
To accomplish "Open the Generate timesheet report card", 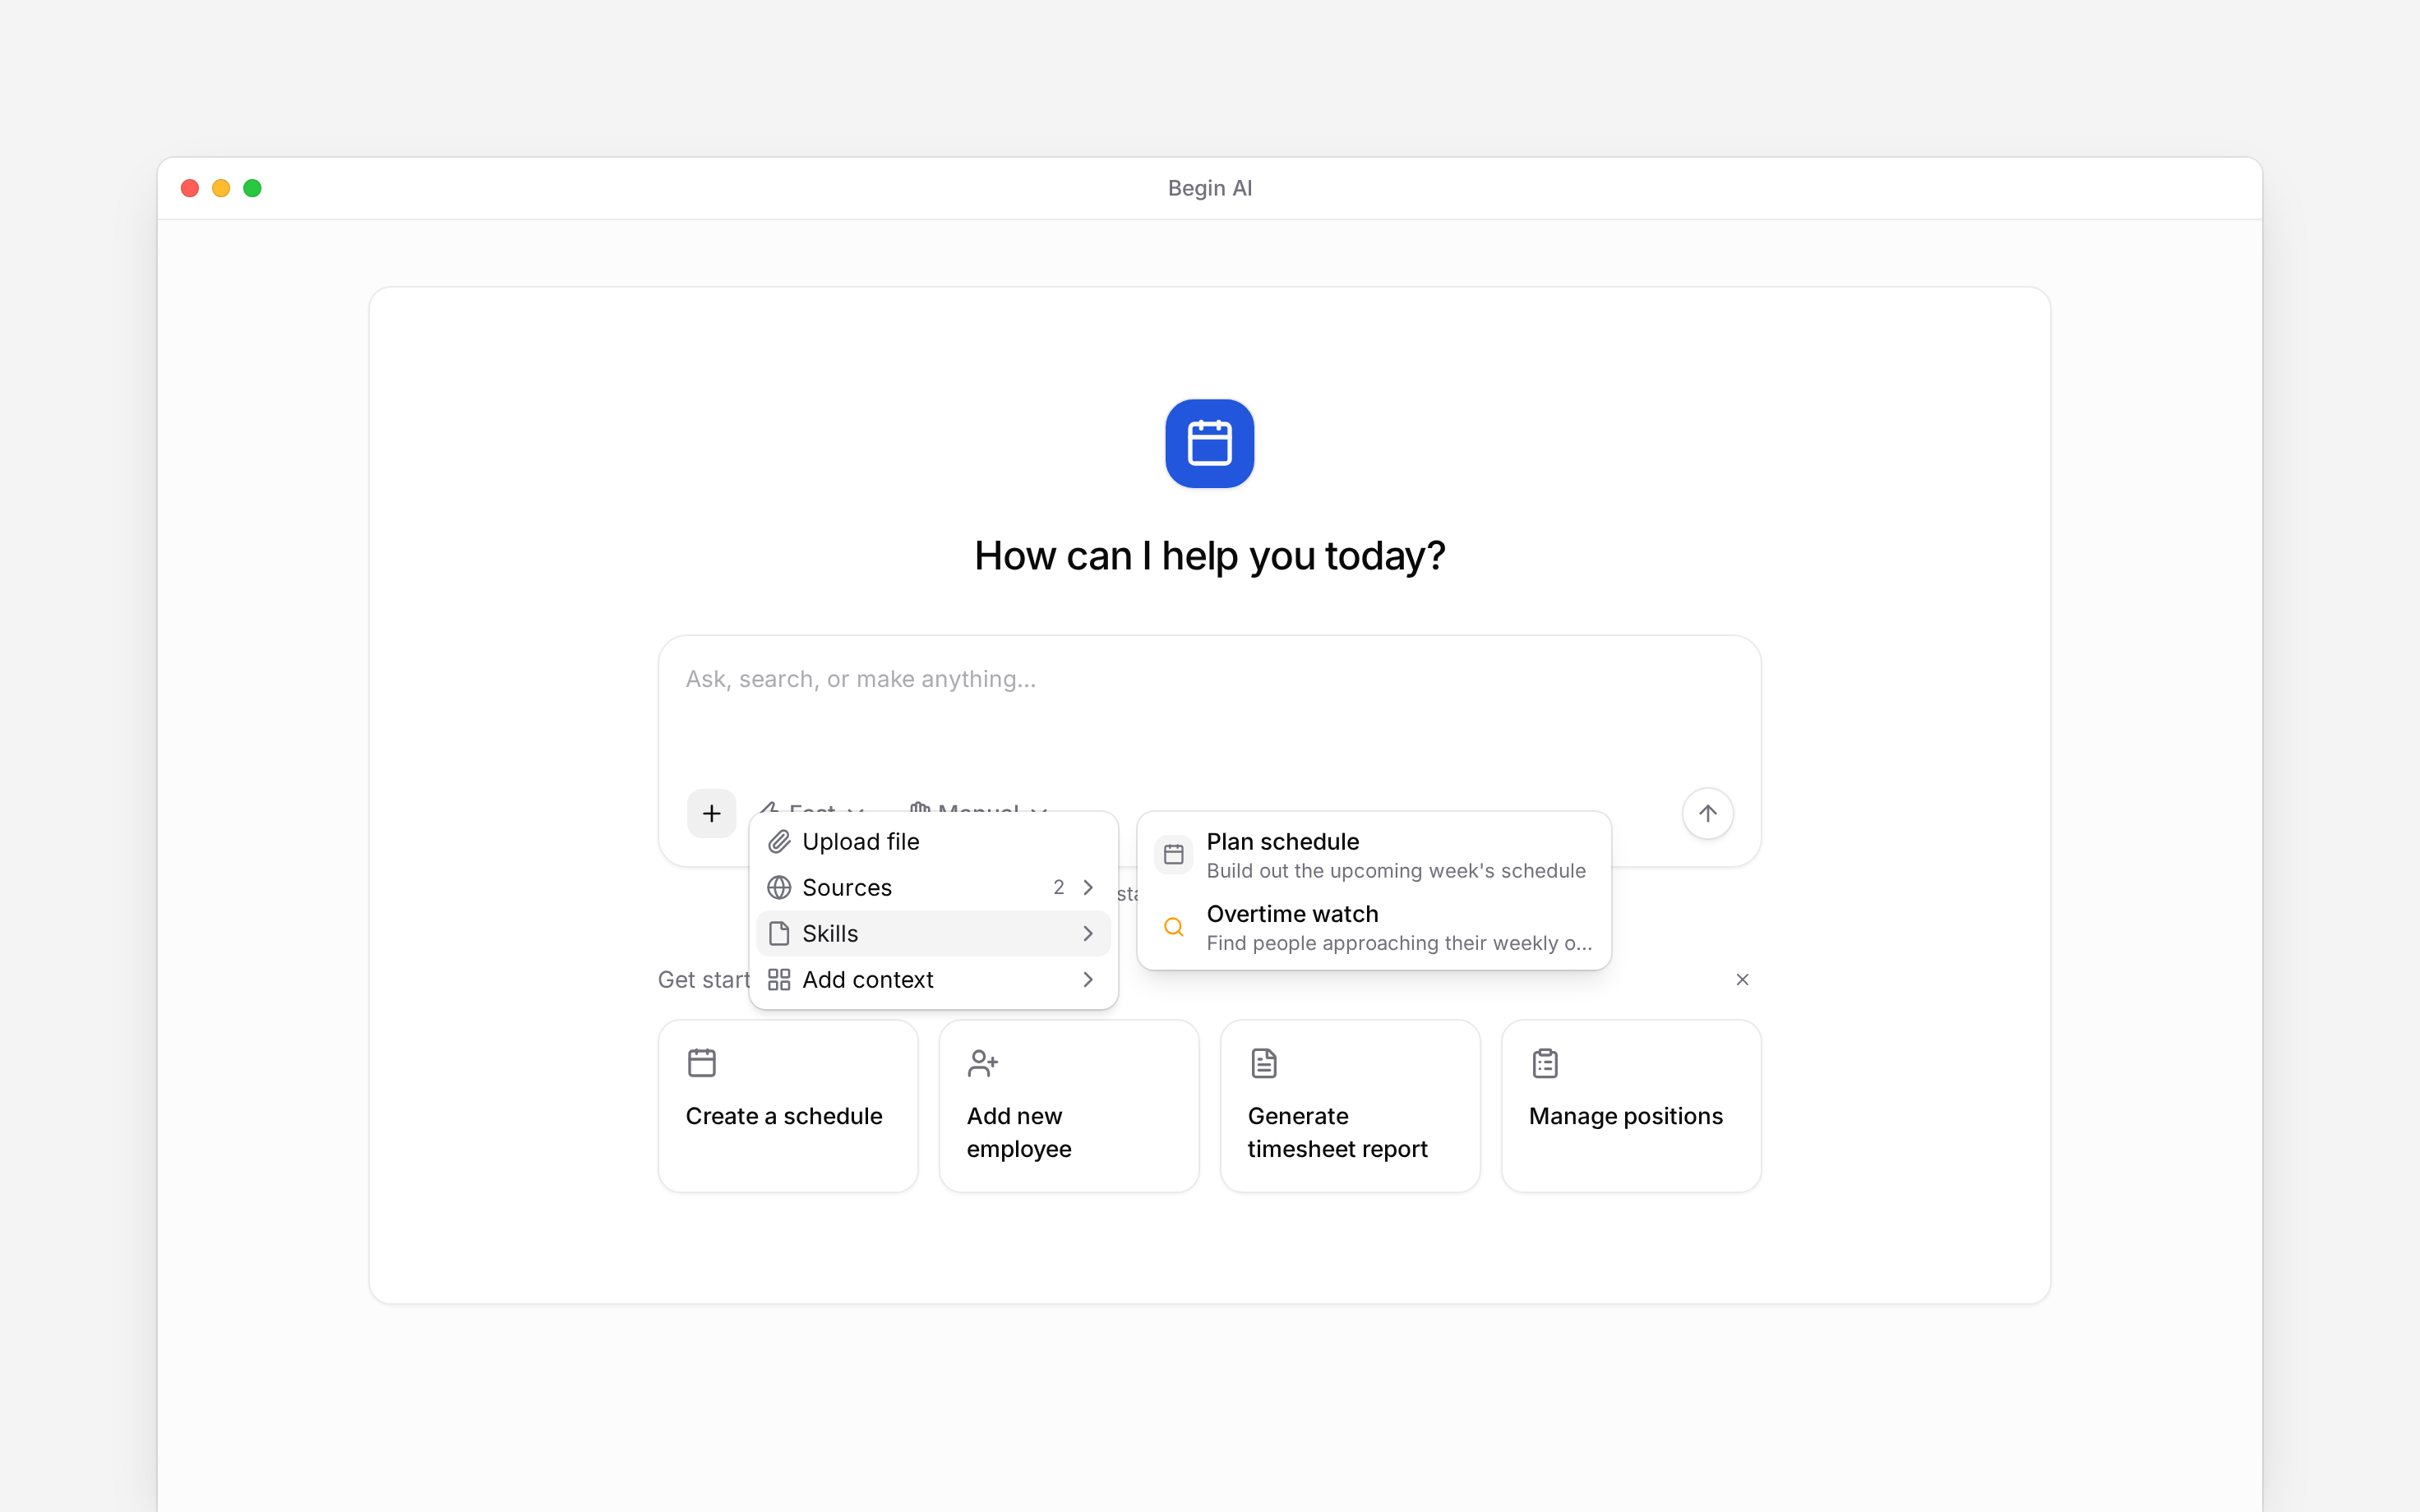I will pos(1350,1106).
